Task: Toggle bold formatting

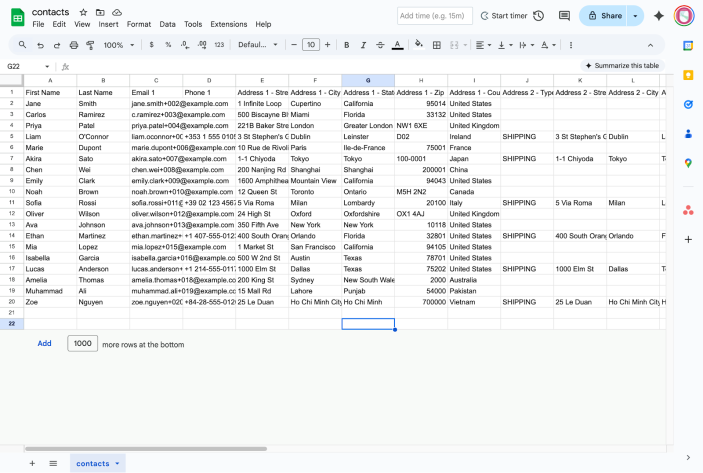Action: tap(345, 45)
